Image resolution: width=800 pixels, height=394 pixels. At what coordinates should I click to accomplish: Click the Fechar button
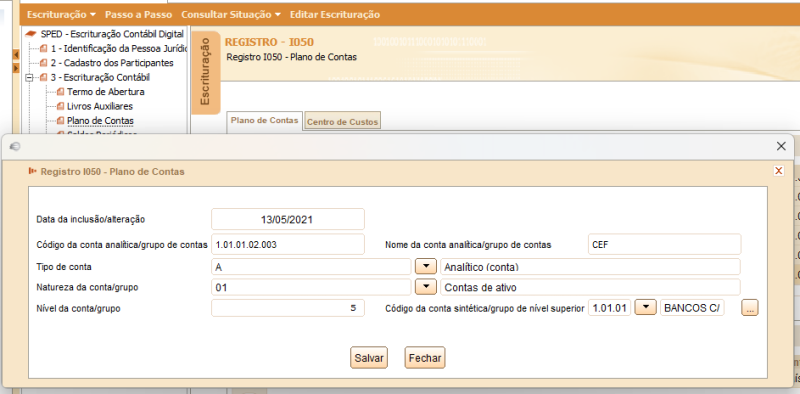pos(425,358)
